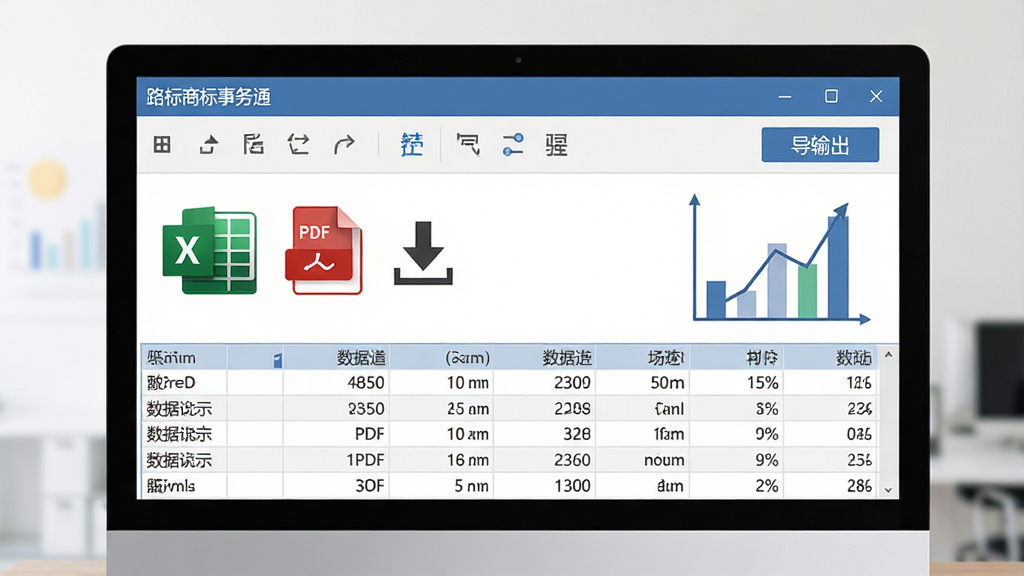
Task: Click the 50m cell
Action: [x=643, y=383]
